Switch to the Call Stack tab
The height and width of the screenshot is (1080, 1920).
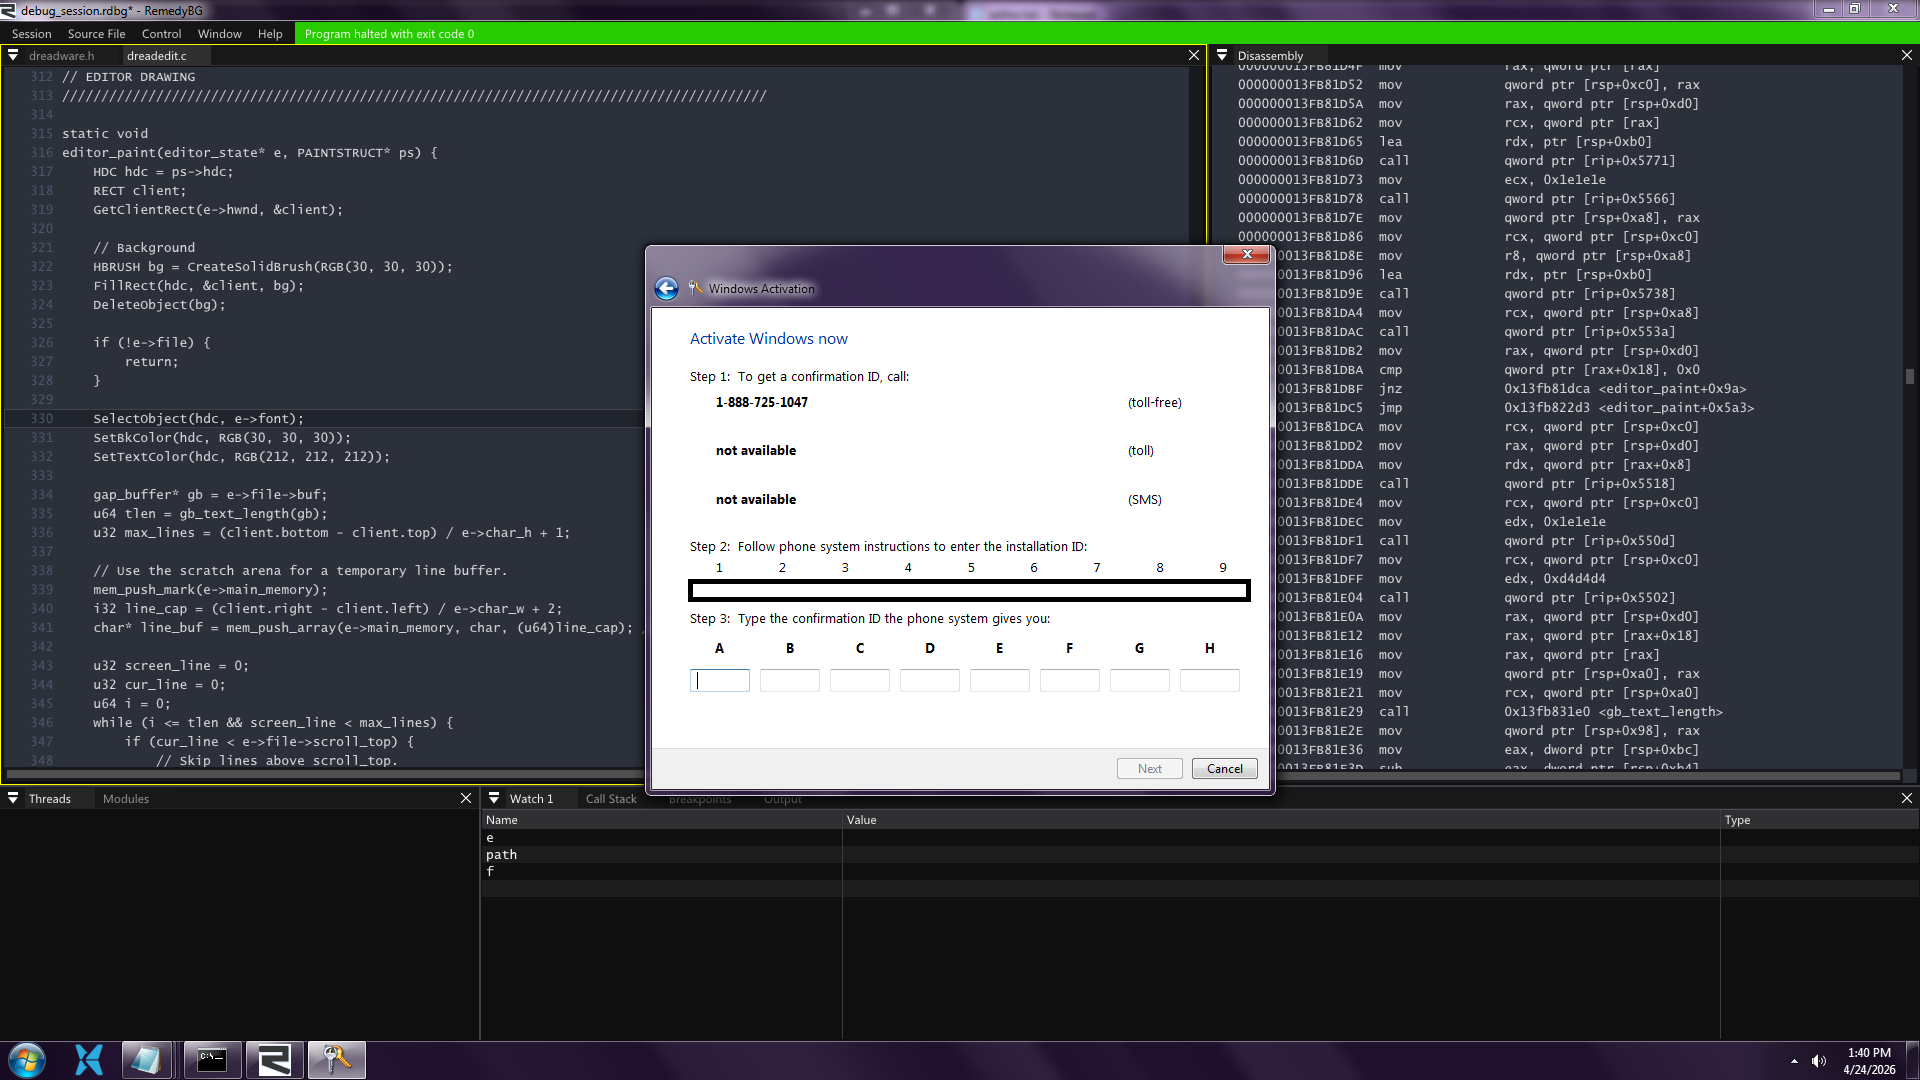(x=610, y=798)
